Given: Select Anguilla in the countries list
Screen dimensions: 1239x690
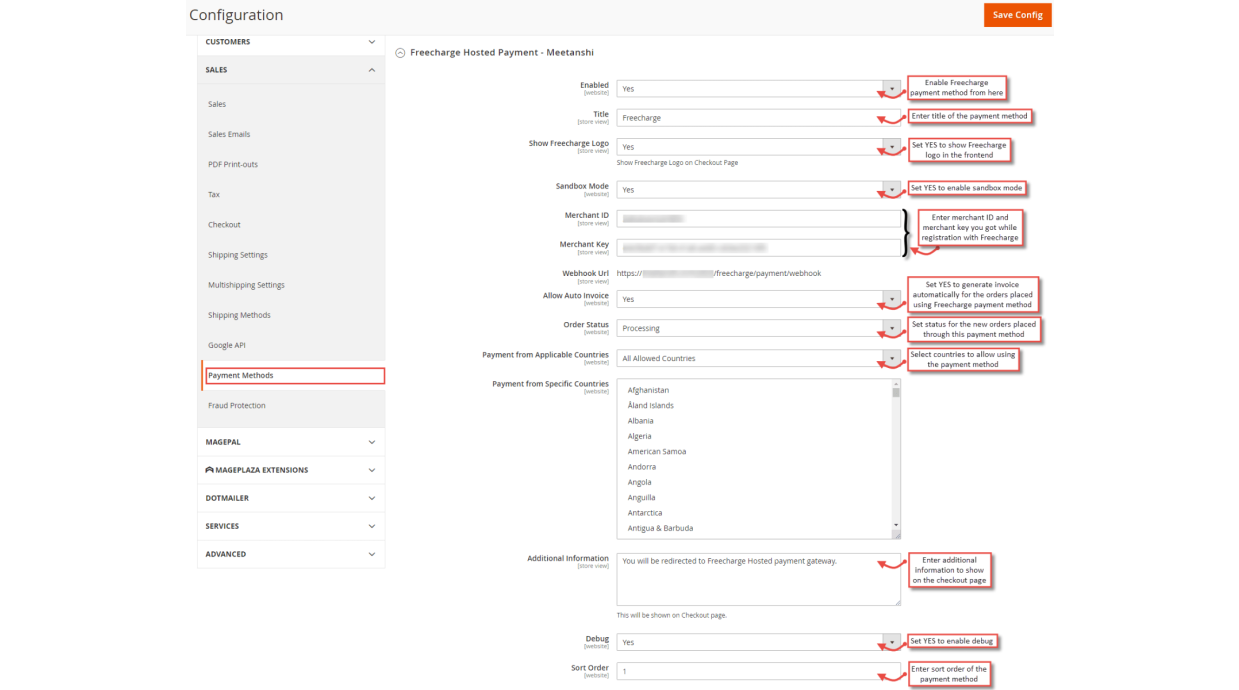Looking at the screenshot, I should click(x=755, y=498).
